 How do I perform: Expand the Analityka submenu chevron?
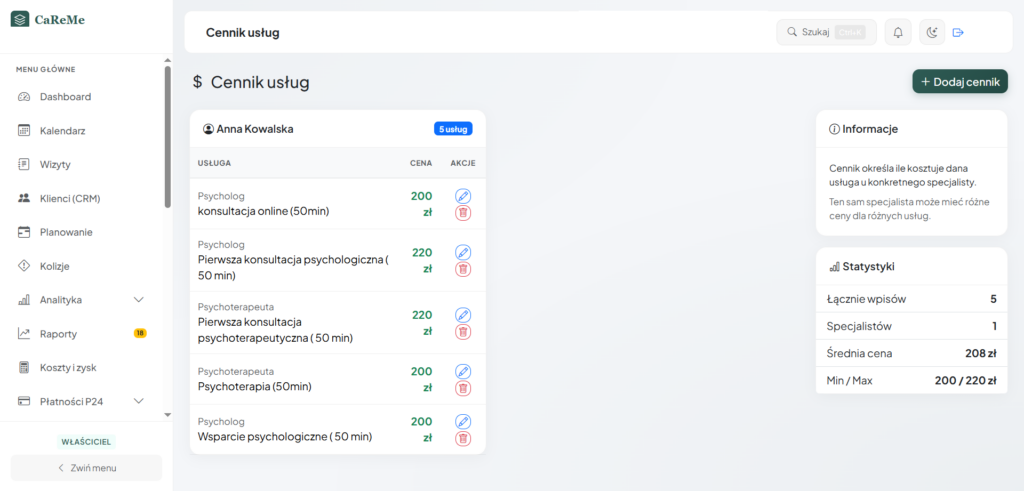tap(138, 300)
